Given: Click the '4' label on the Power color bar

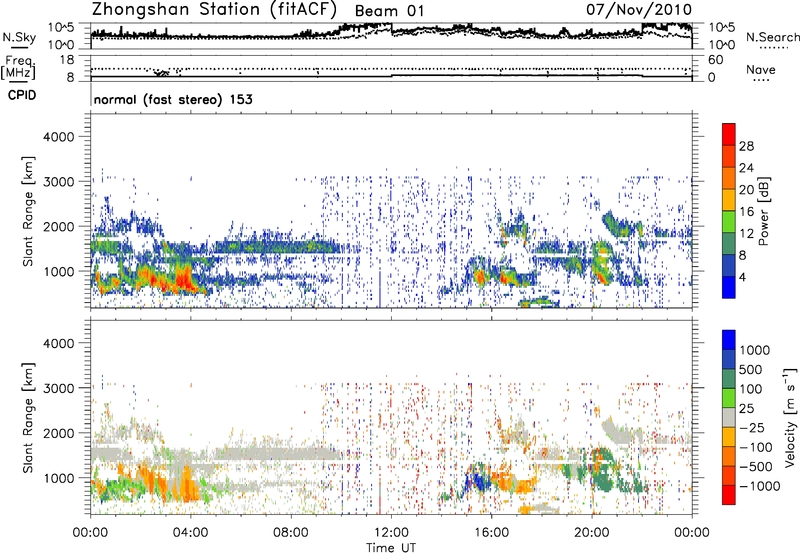Looking at the screenshot, I should tap(743, 278).
